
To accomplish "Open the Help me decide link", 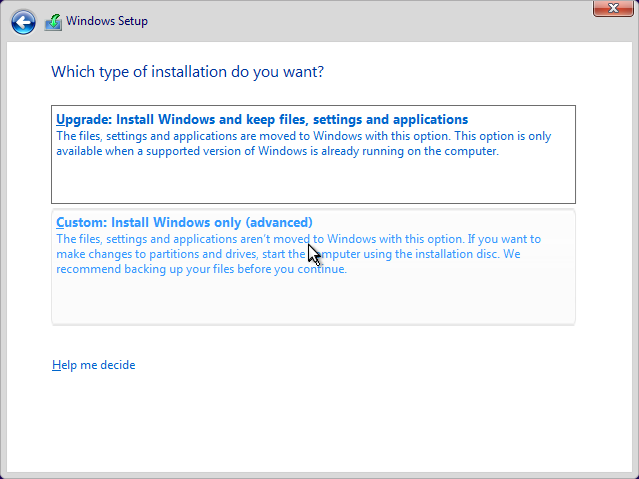I will [x=93, y=365].
